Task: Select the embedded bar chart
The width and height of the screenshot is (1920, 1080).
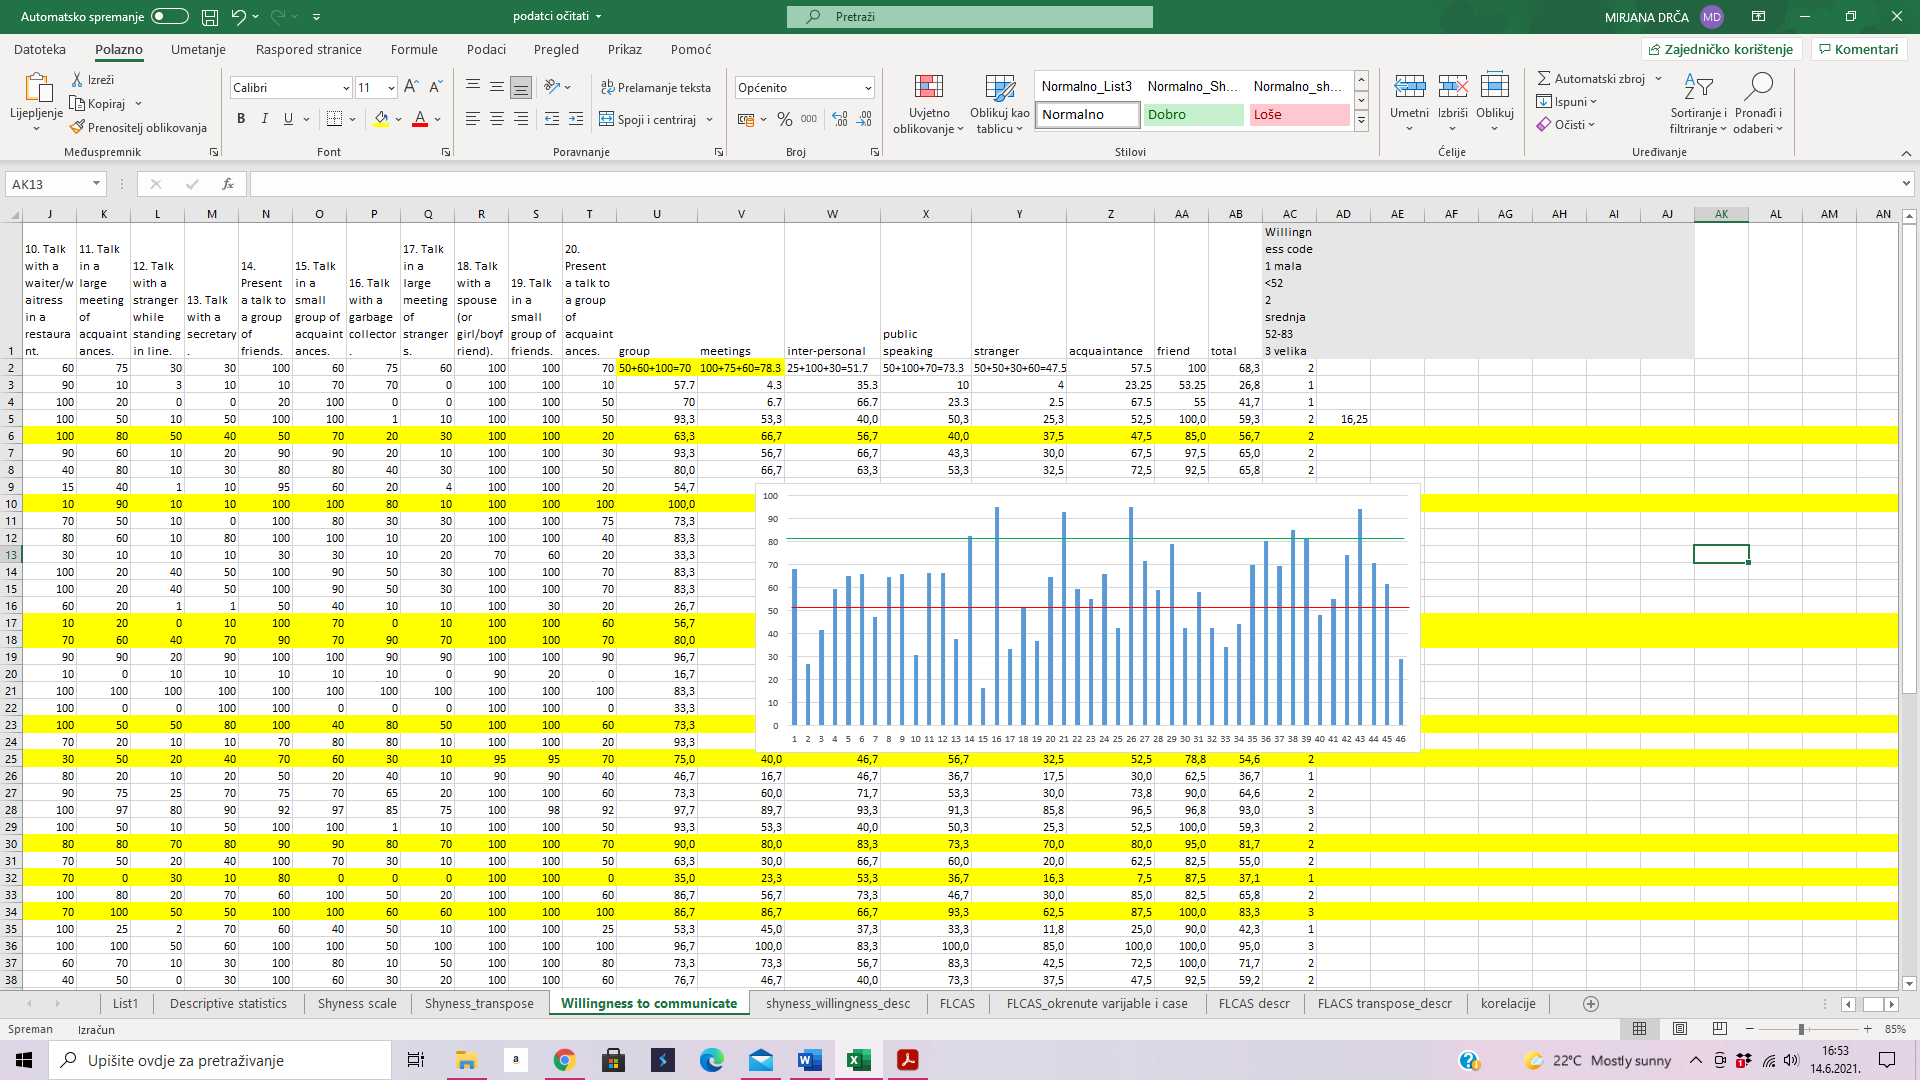Action: click(x=1087, y=618)
